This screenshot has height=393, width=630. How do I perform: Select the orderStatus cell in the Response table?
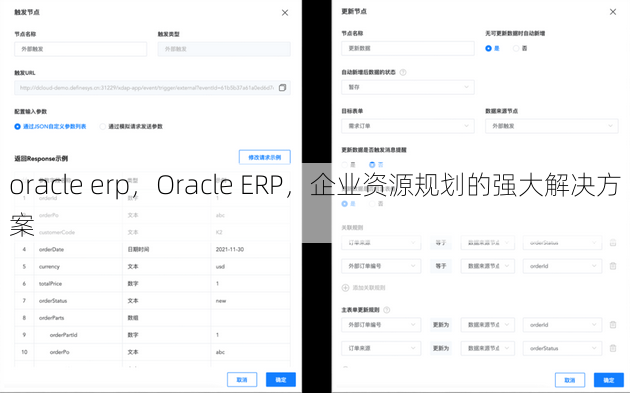point(78,301)
